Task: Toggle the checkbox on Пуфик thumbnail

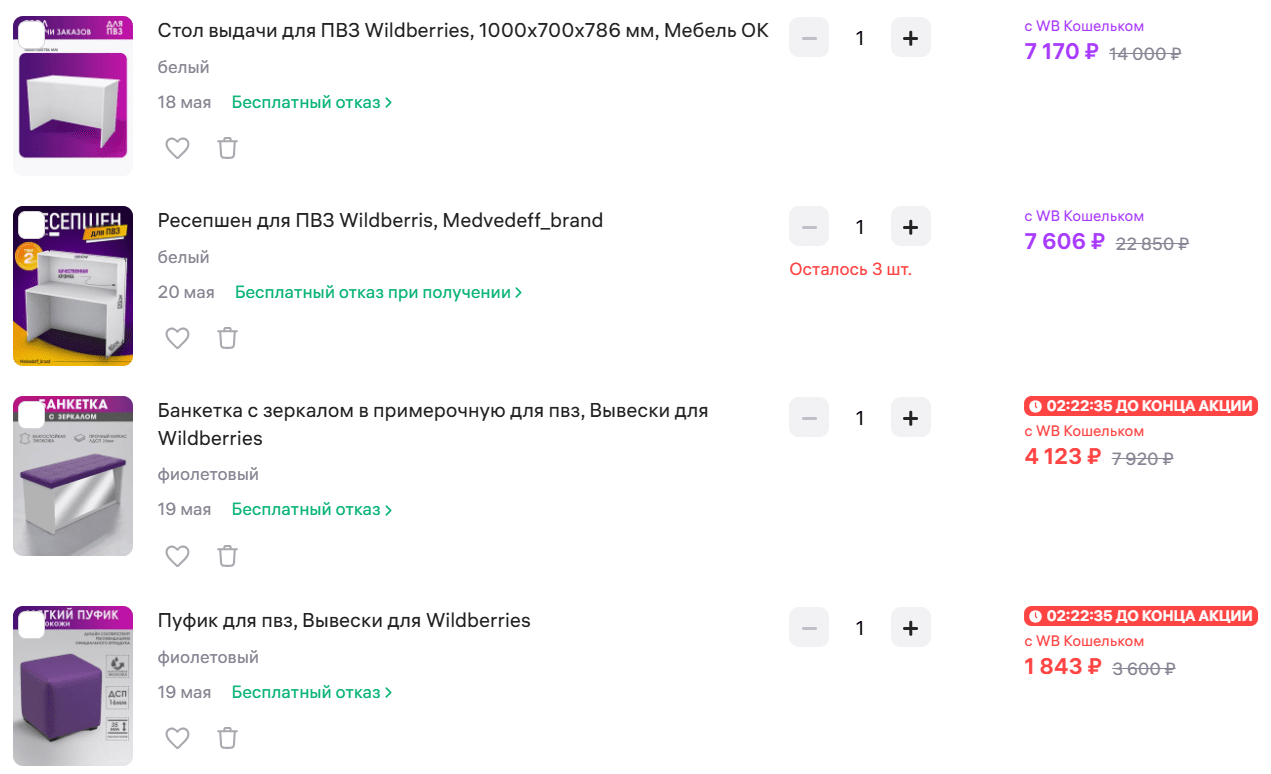Action: [32, 625]
